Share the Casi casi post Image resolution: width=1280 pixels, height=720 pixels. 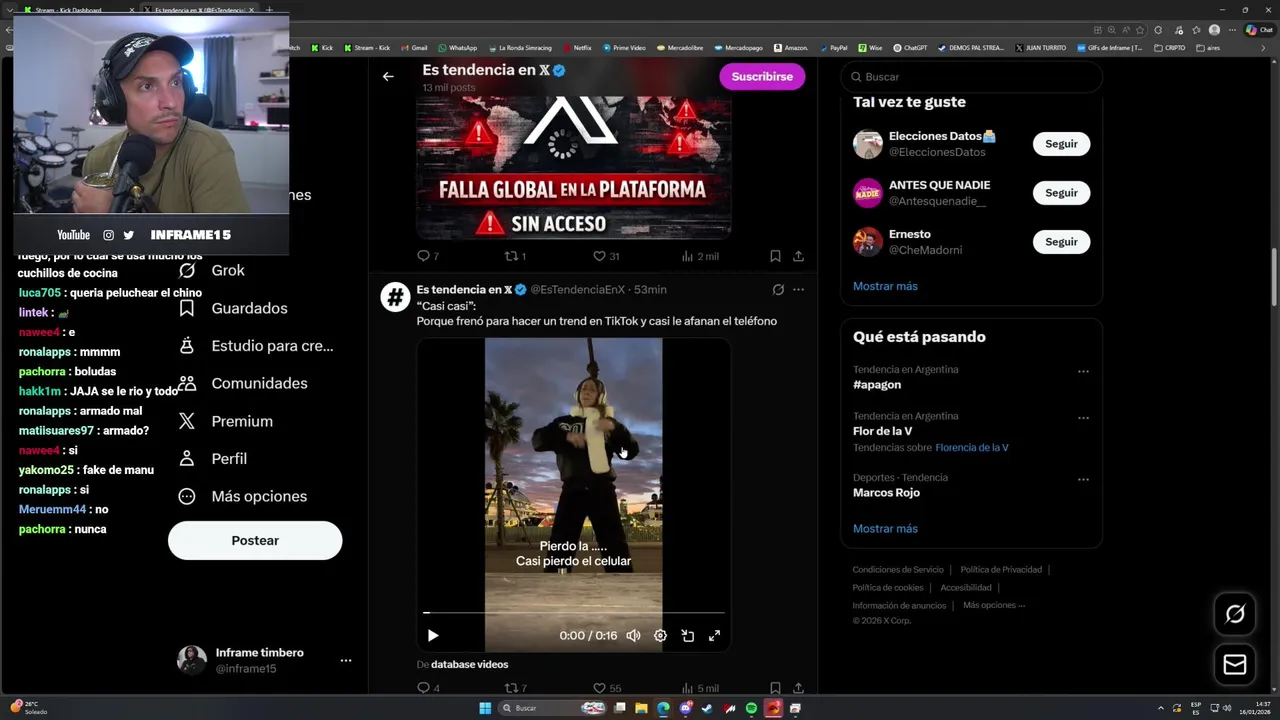click(x=798, y=688)
